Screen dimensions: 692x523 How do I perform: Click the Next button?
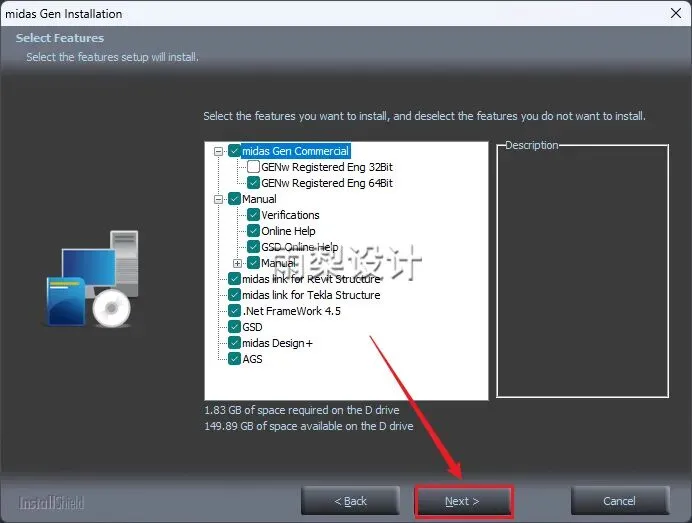point(463,501)
